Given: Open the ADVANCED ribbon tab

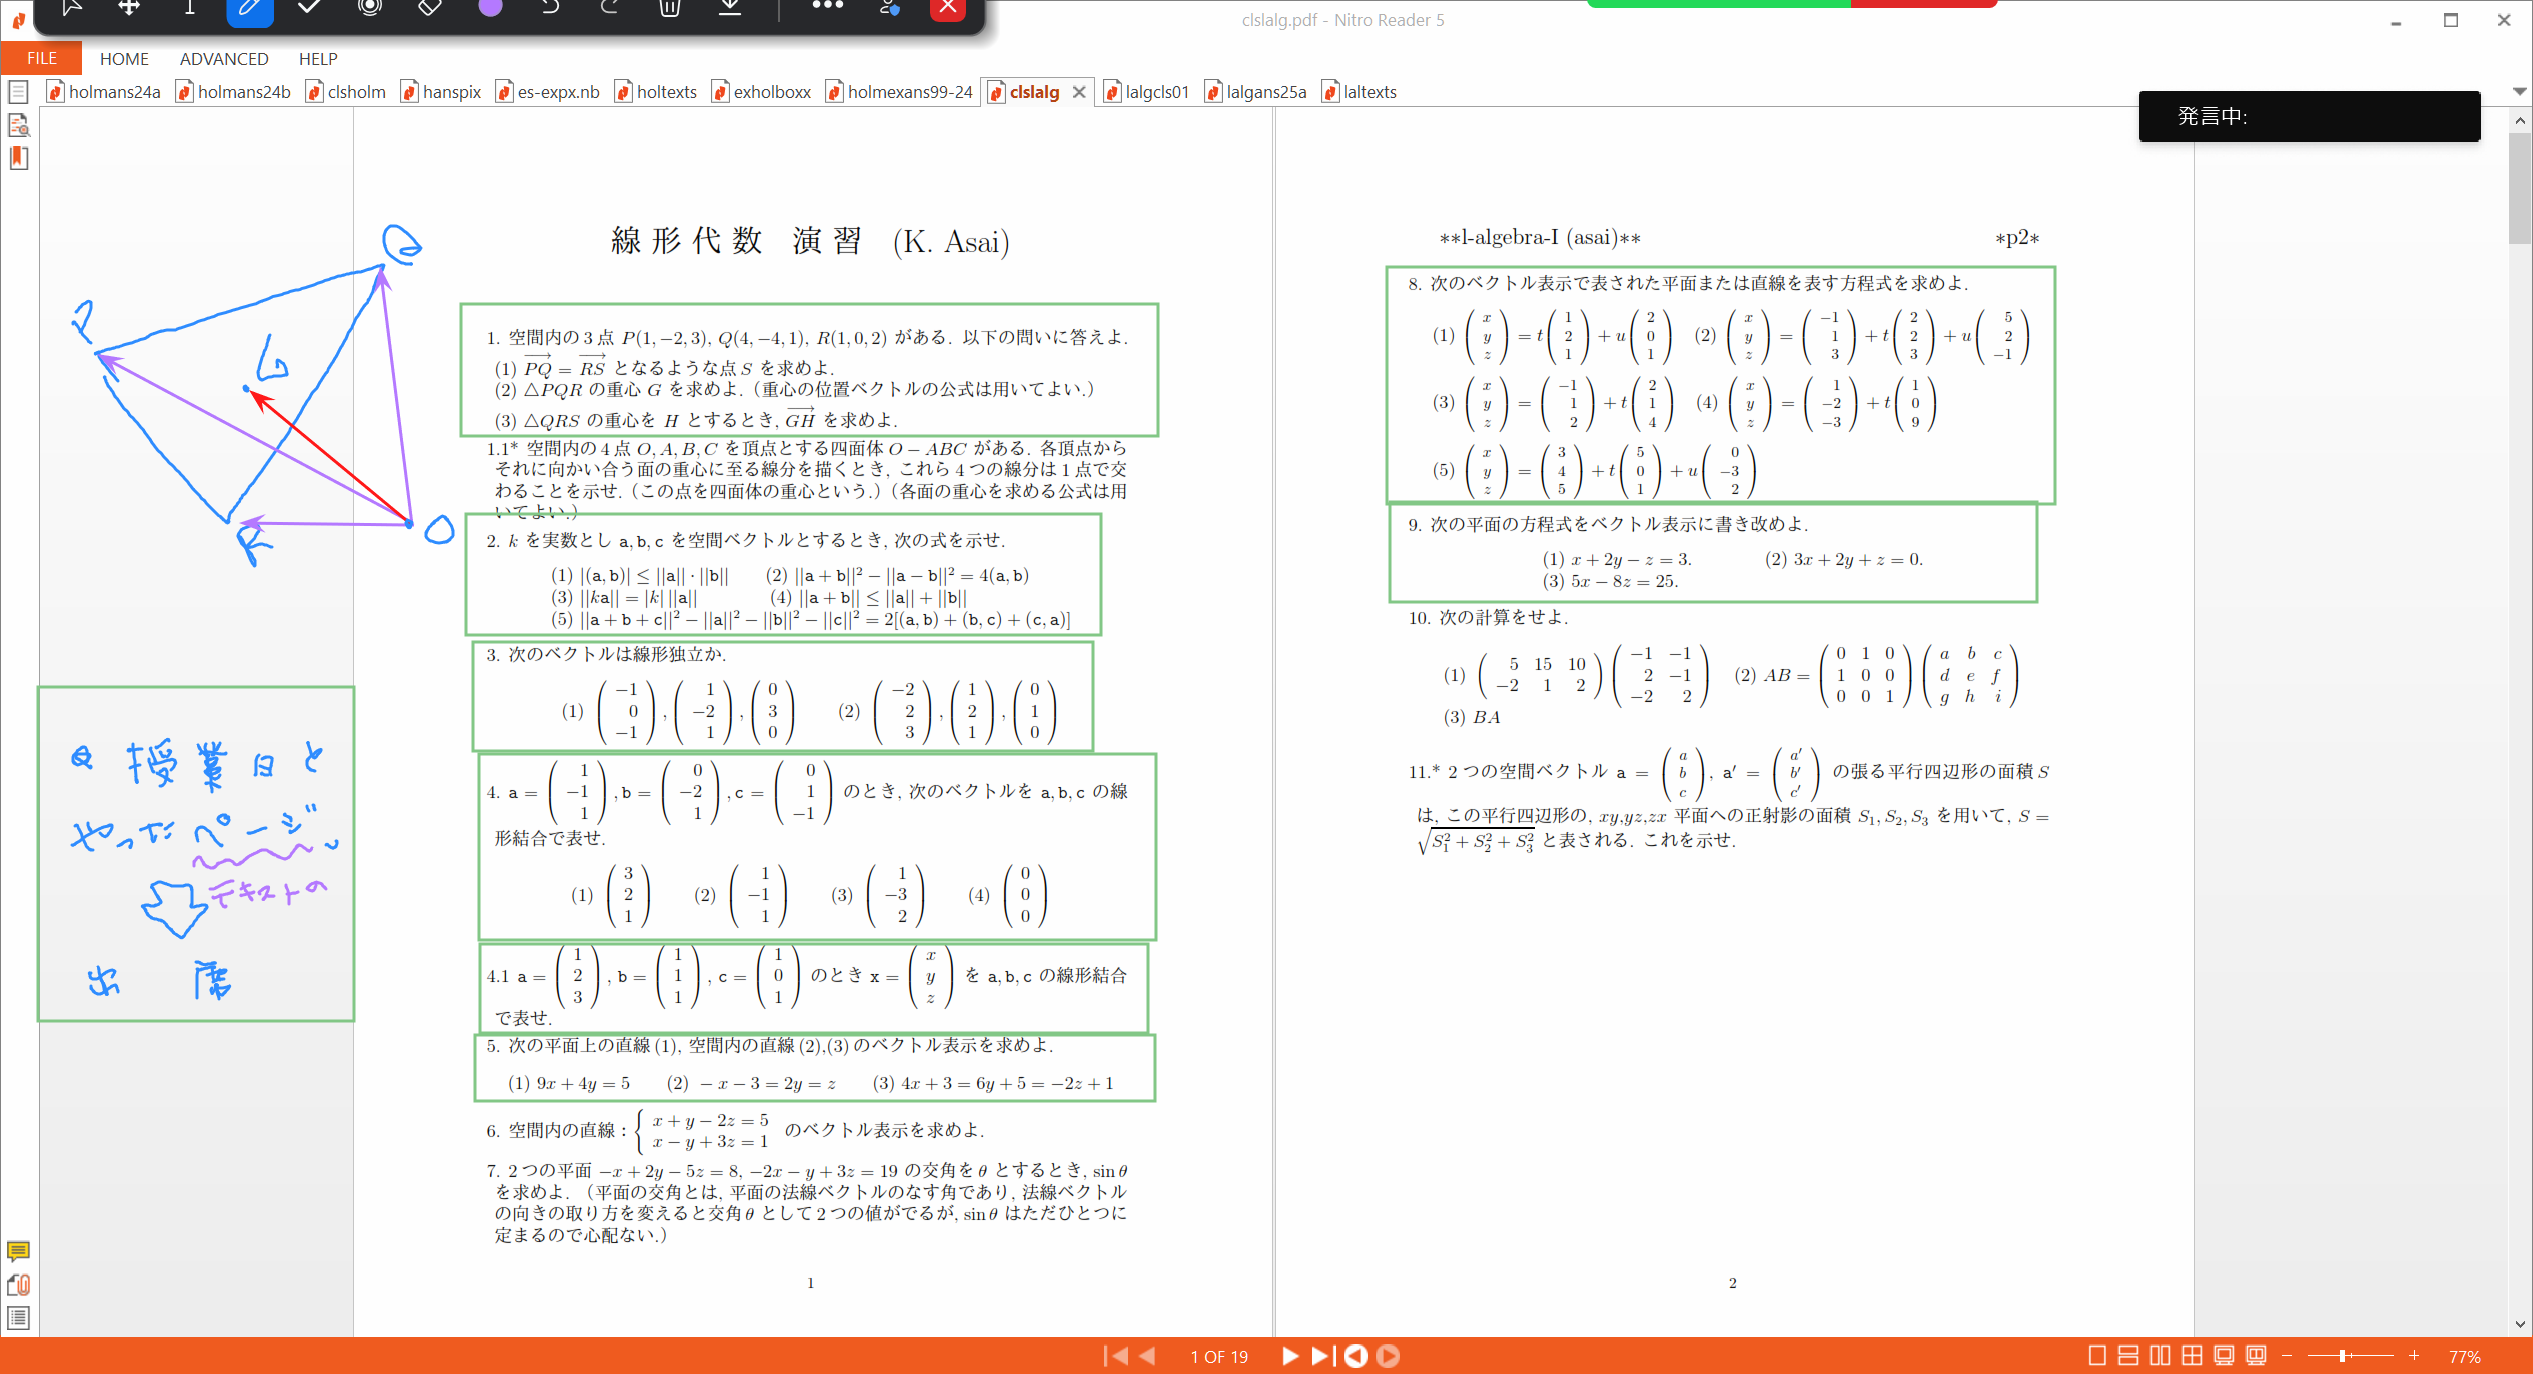Looking at the screenshot, I should pos(224,59).
